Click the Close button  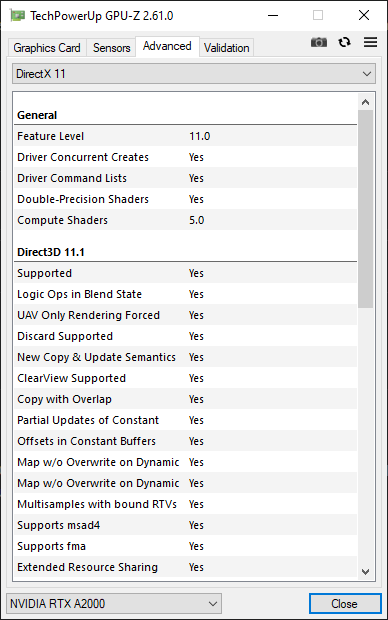click(345, 604)
